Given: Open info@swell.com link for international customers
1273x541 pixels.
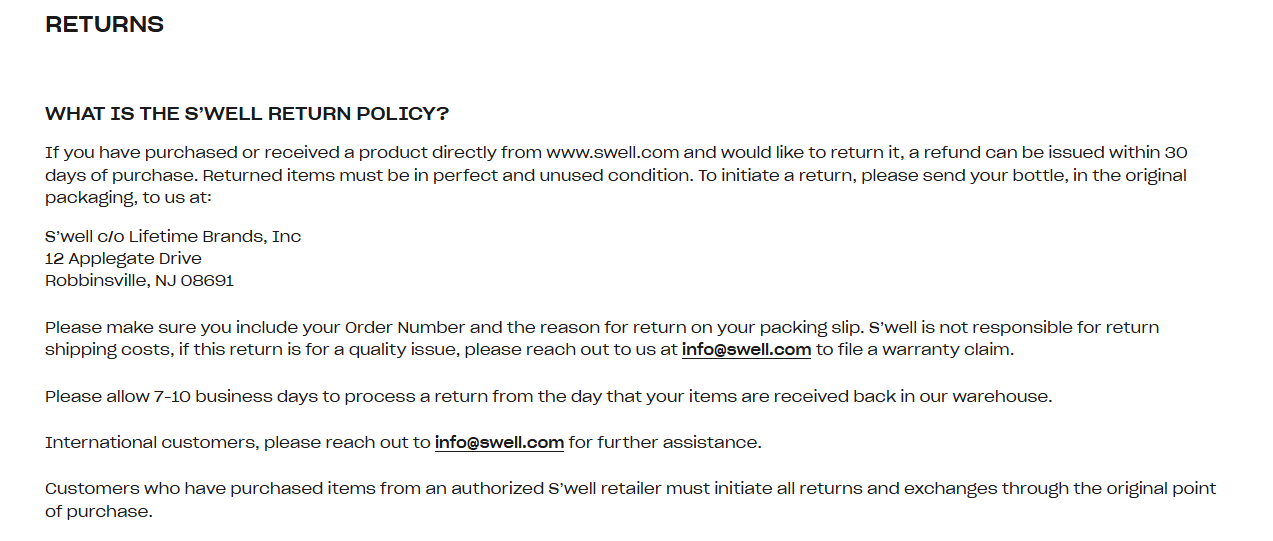Looking at the screenshot, I should click(x=499, y=442).
